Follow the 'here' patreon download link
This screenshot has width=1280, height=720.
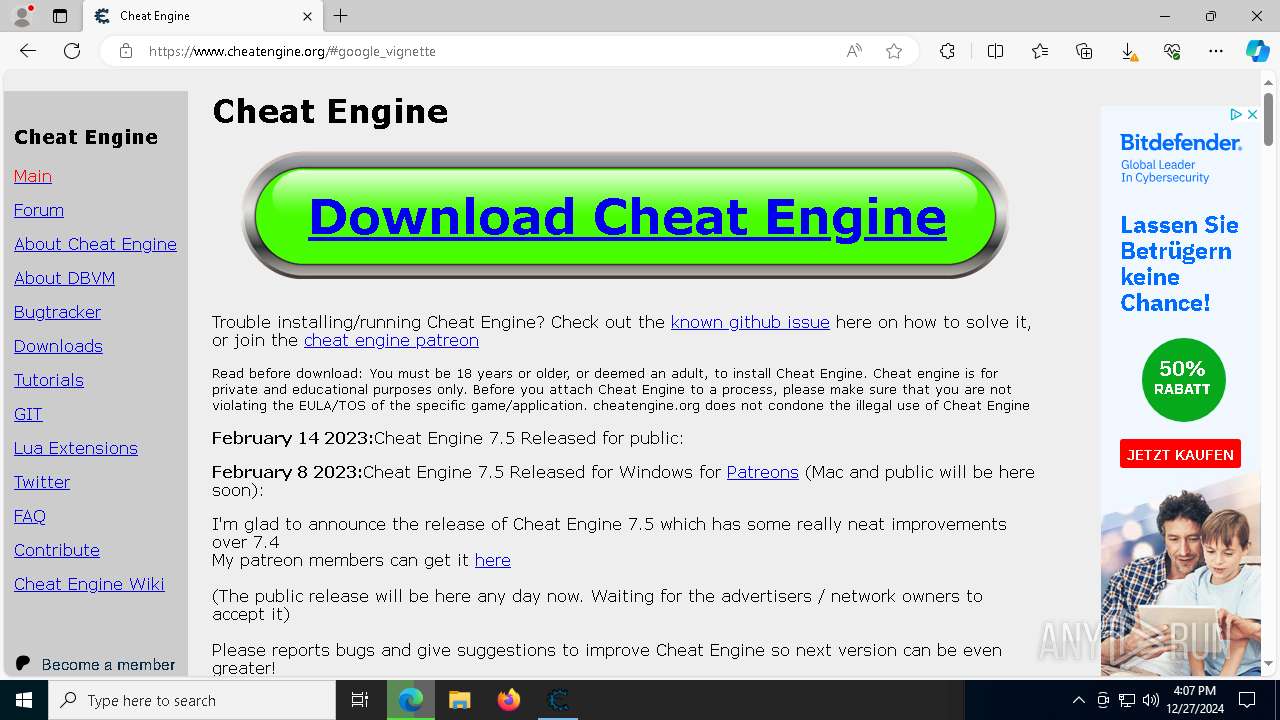pos(492,560)
